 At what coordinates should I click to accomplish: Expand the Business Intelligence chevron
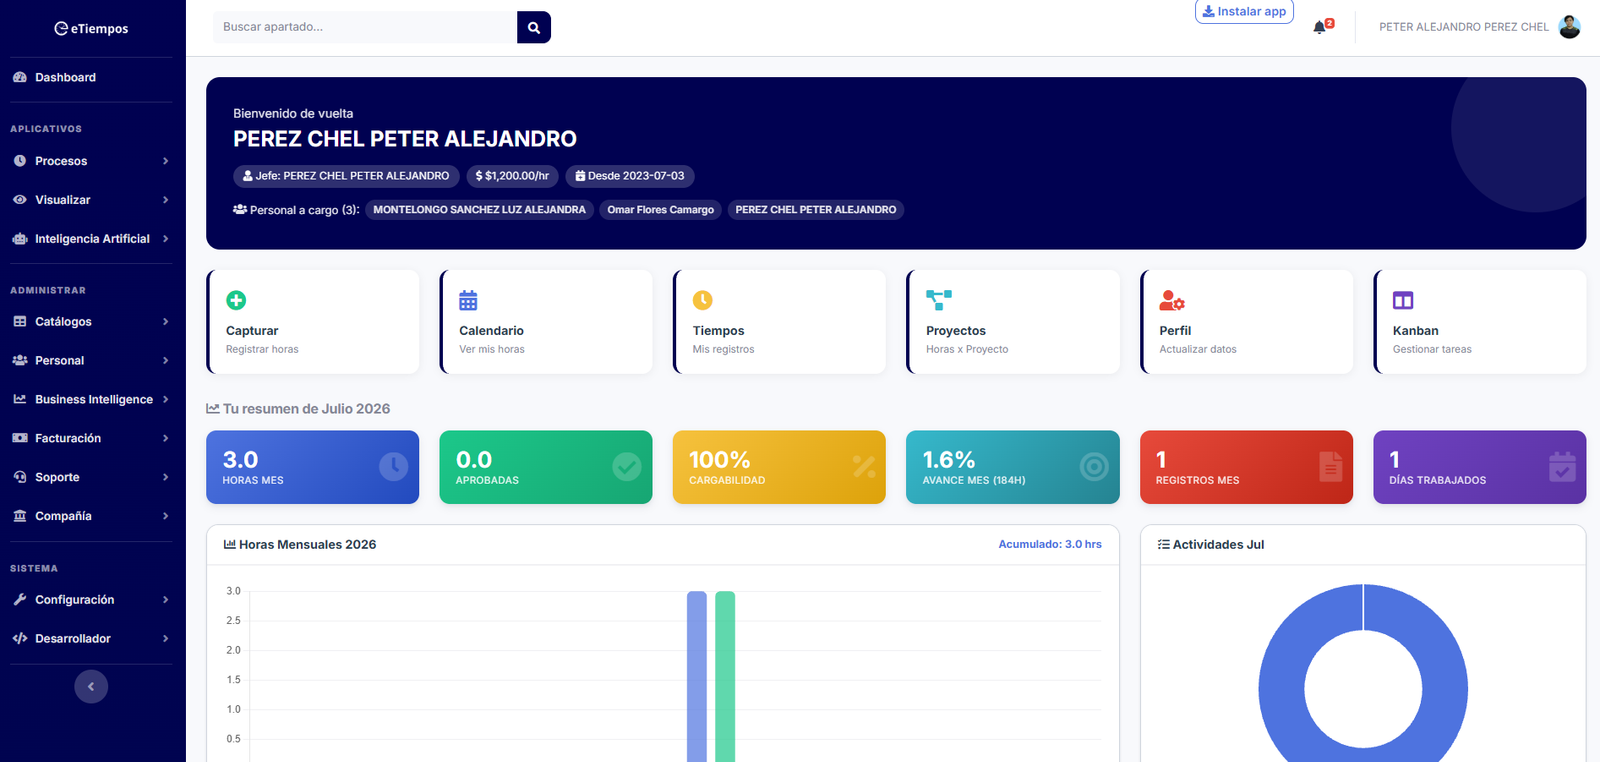pos(165,399)
